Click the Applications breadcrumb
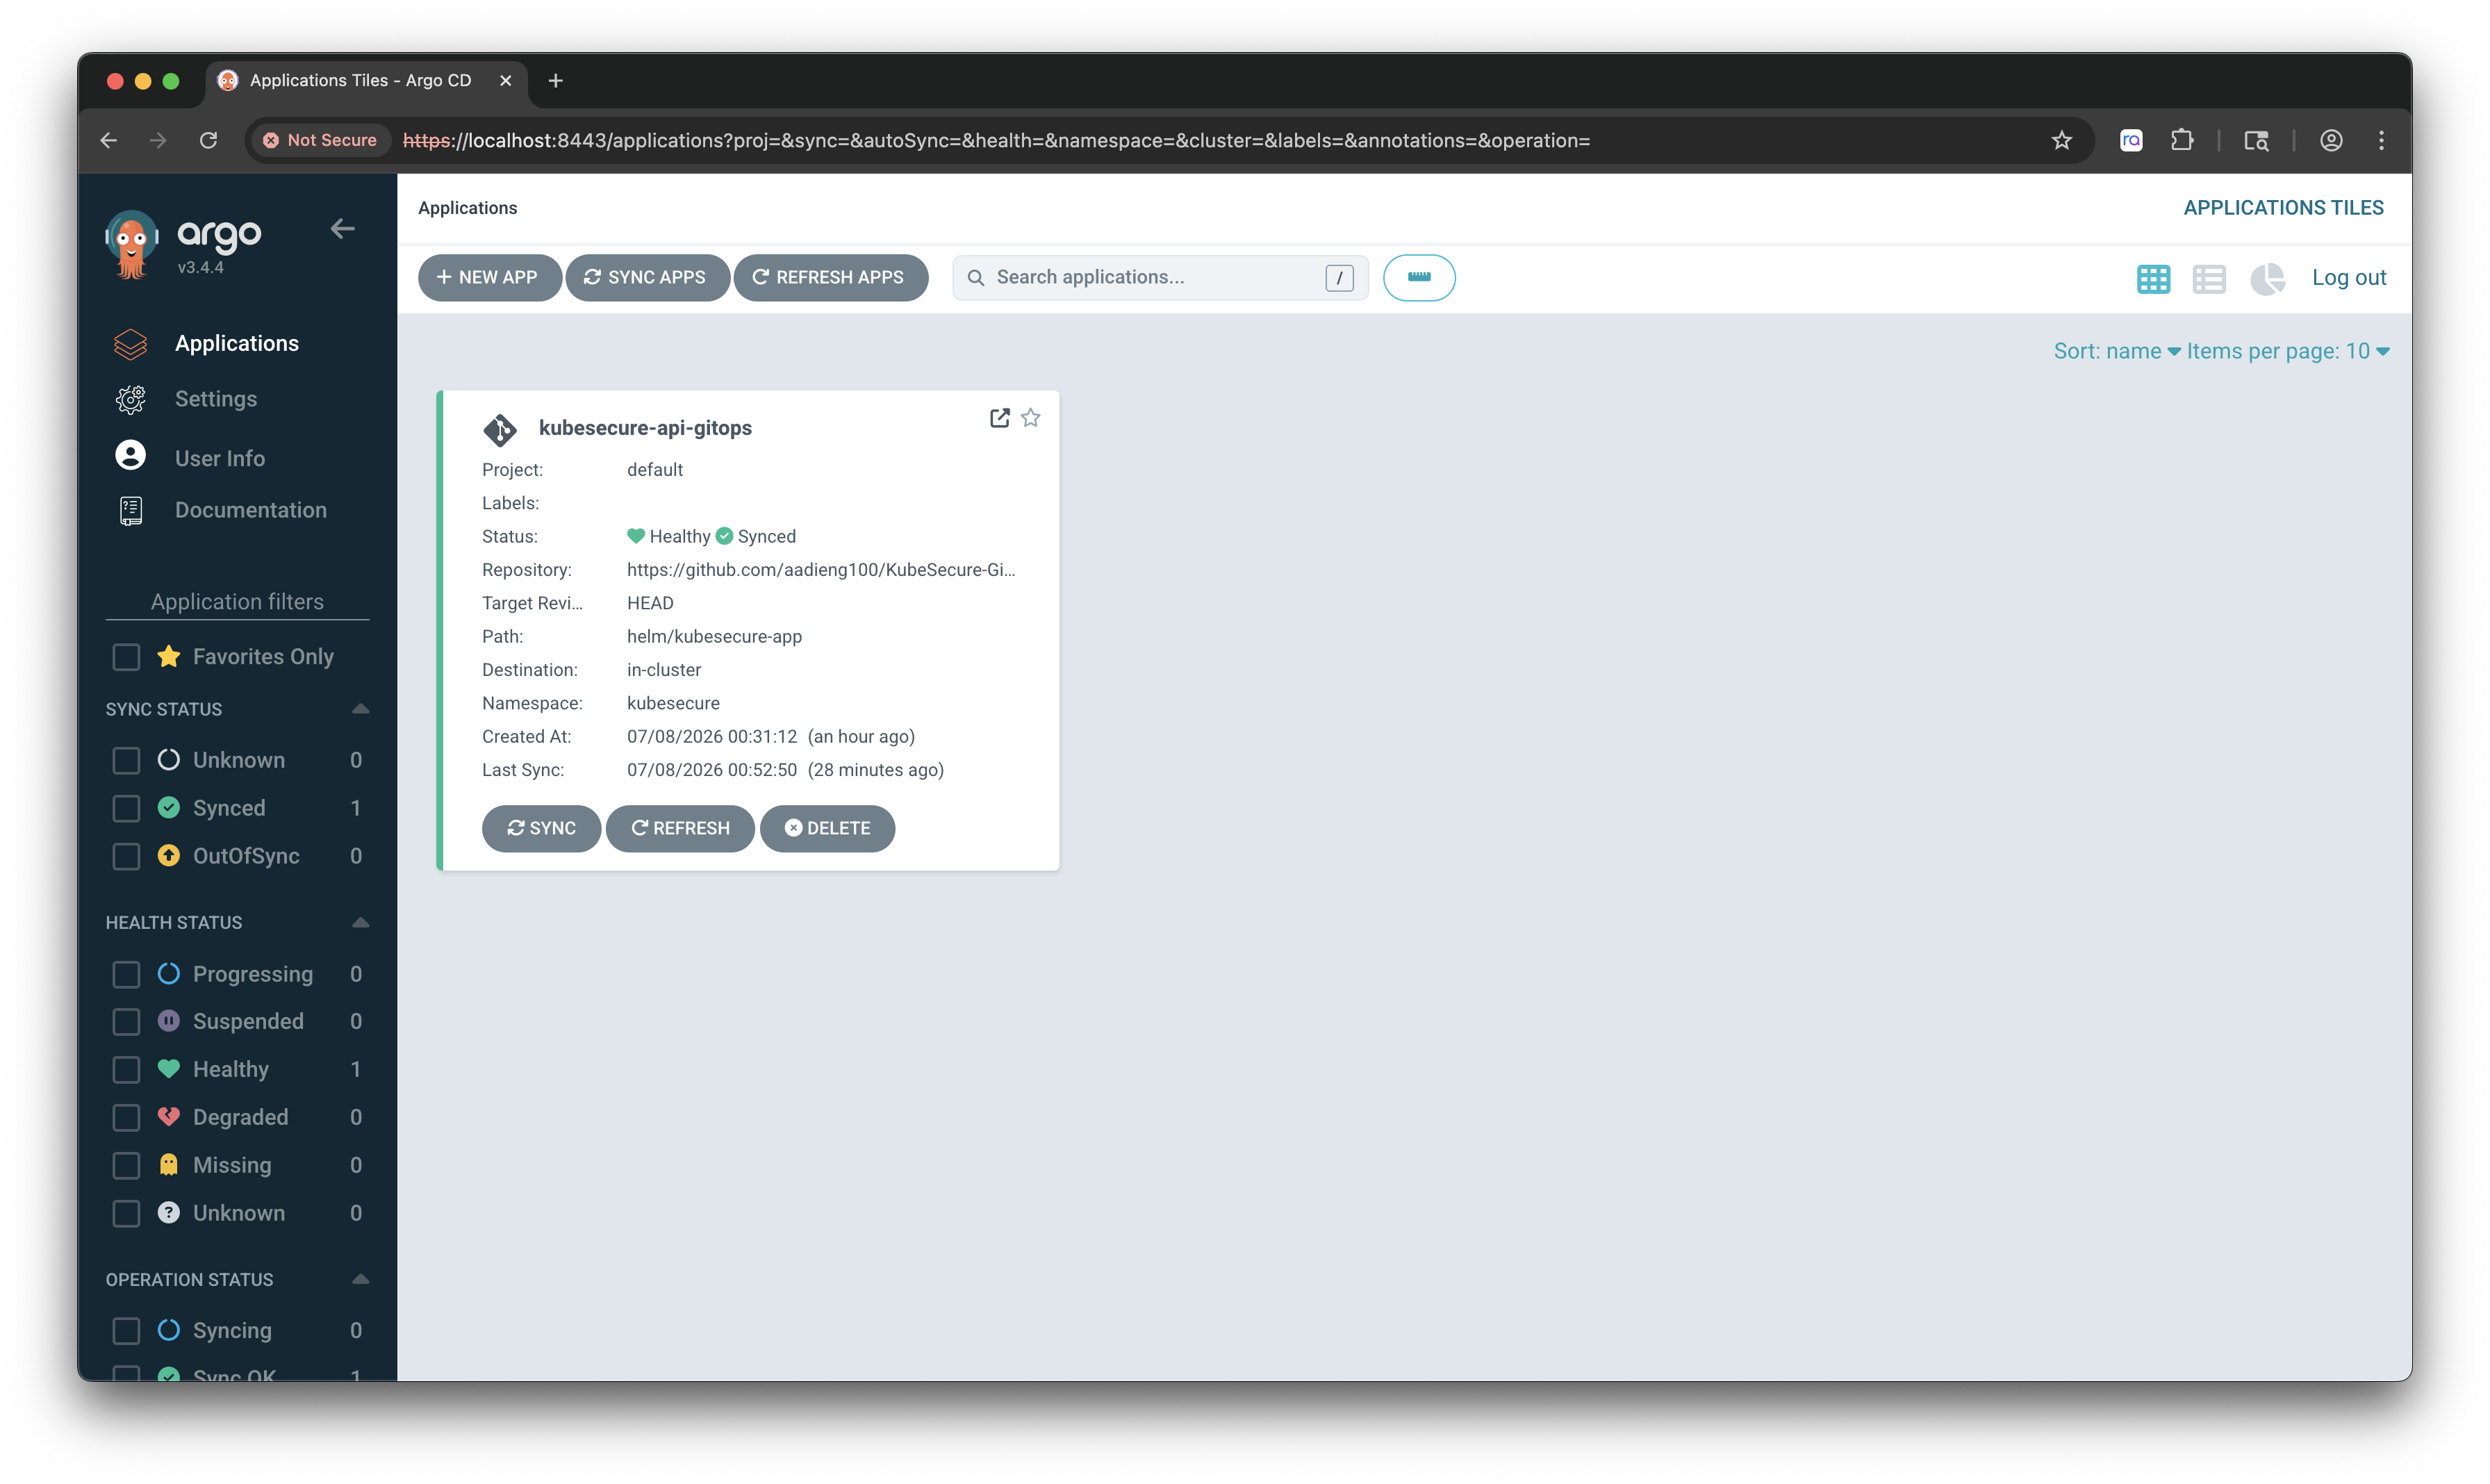Image resolution: width=2490 pixels, height=1484 pixels. point(468,208)
